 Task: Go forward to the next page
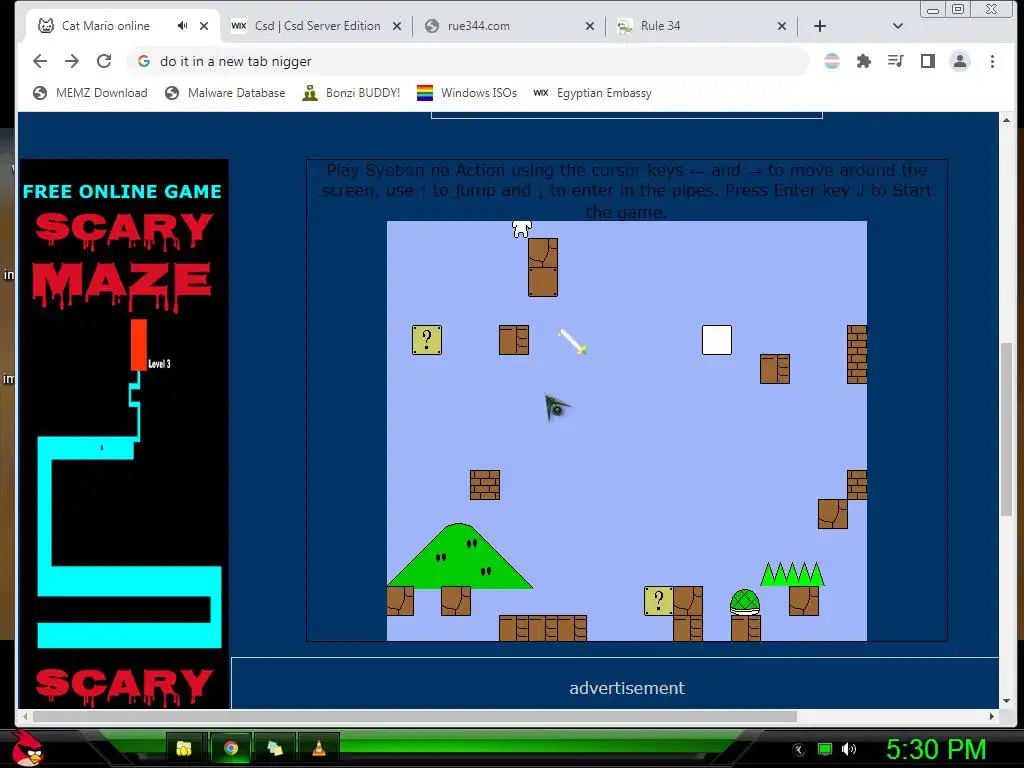click(x=72, y=61)
